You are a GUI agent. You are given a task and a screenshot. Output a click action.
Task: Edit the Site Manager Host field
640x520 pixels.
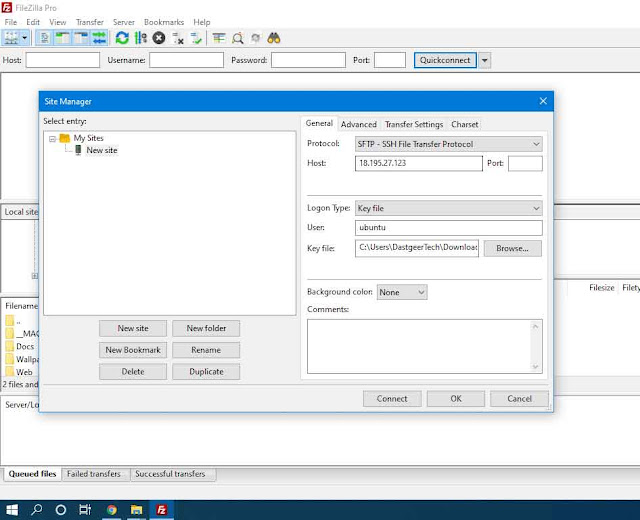pos(418,163)
